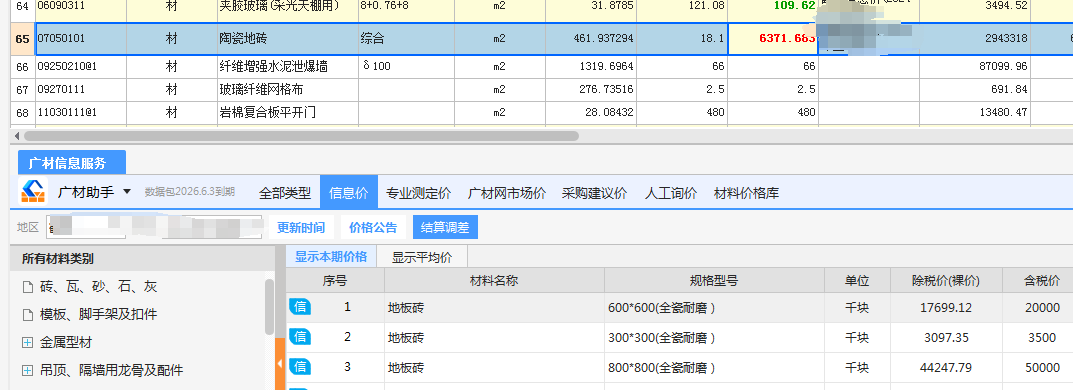Select the 模板、脚手架及扣件 category

(99, 315)
